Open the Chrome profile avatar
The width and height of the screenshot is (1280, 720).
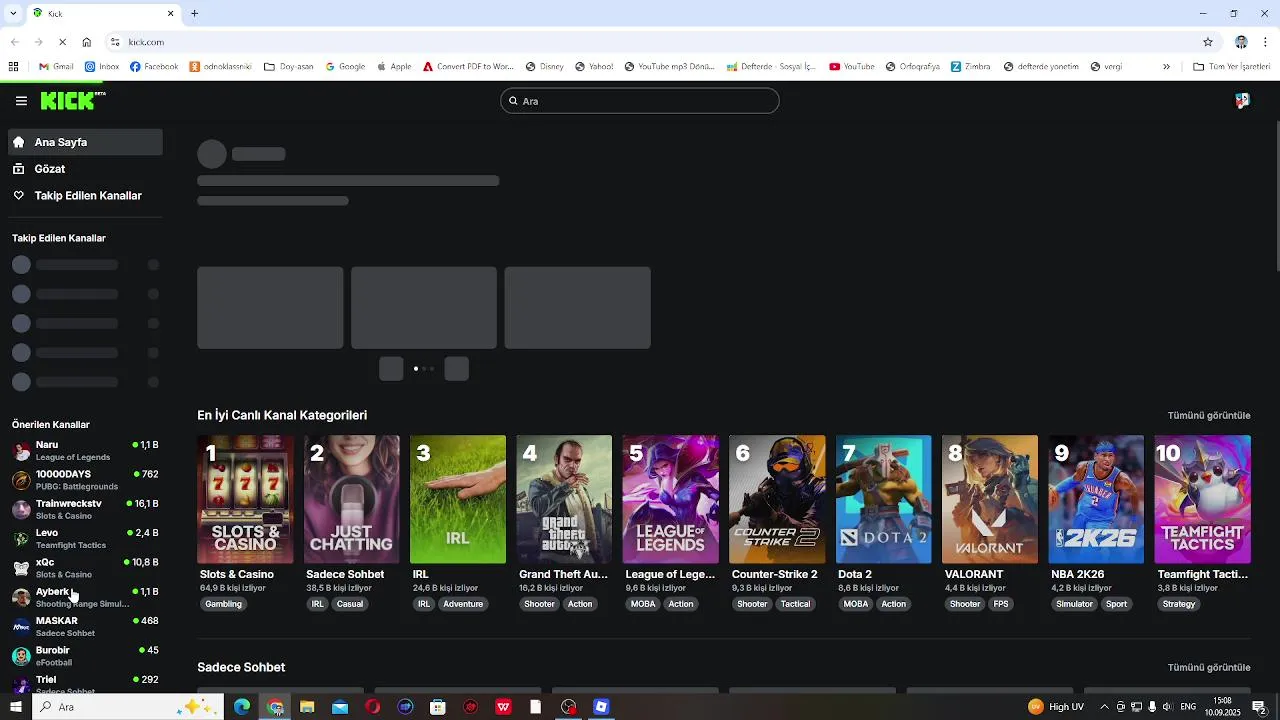(x=1241, y=42)
